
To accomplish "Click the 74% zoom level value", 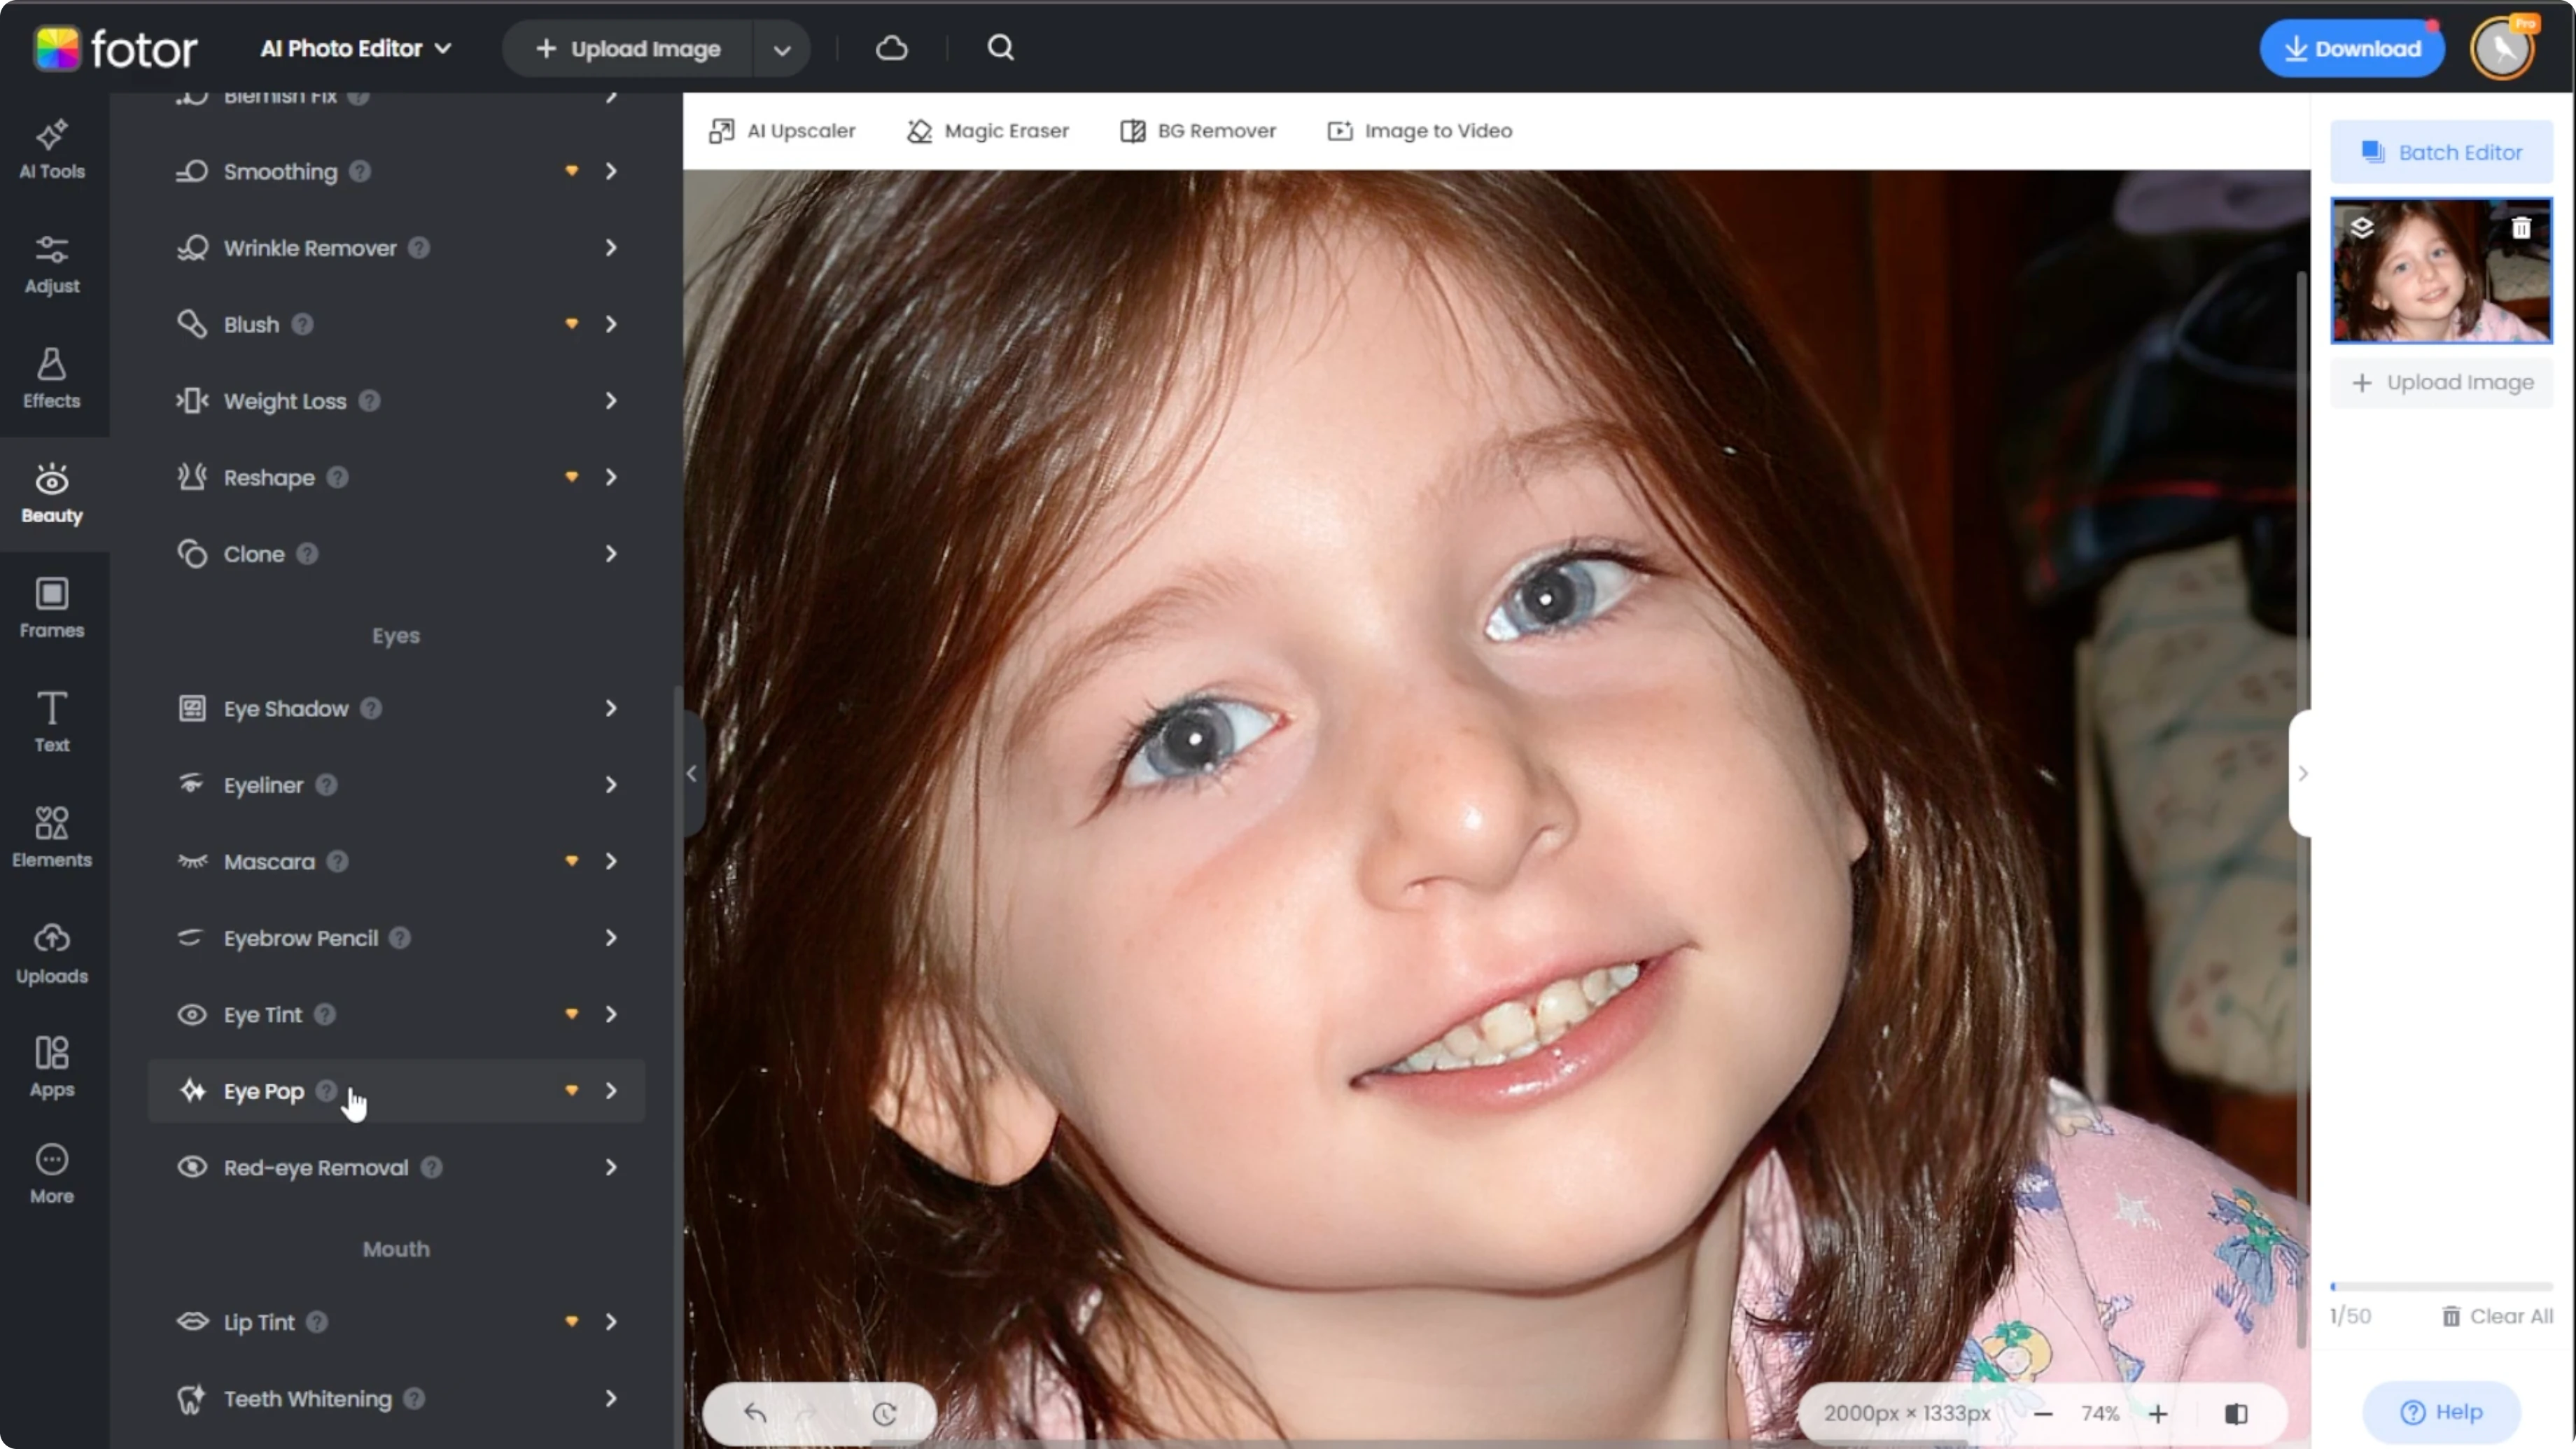I will click(x=2100, y=1413).
